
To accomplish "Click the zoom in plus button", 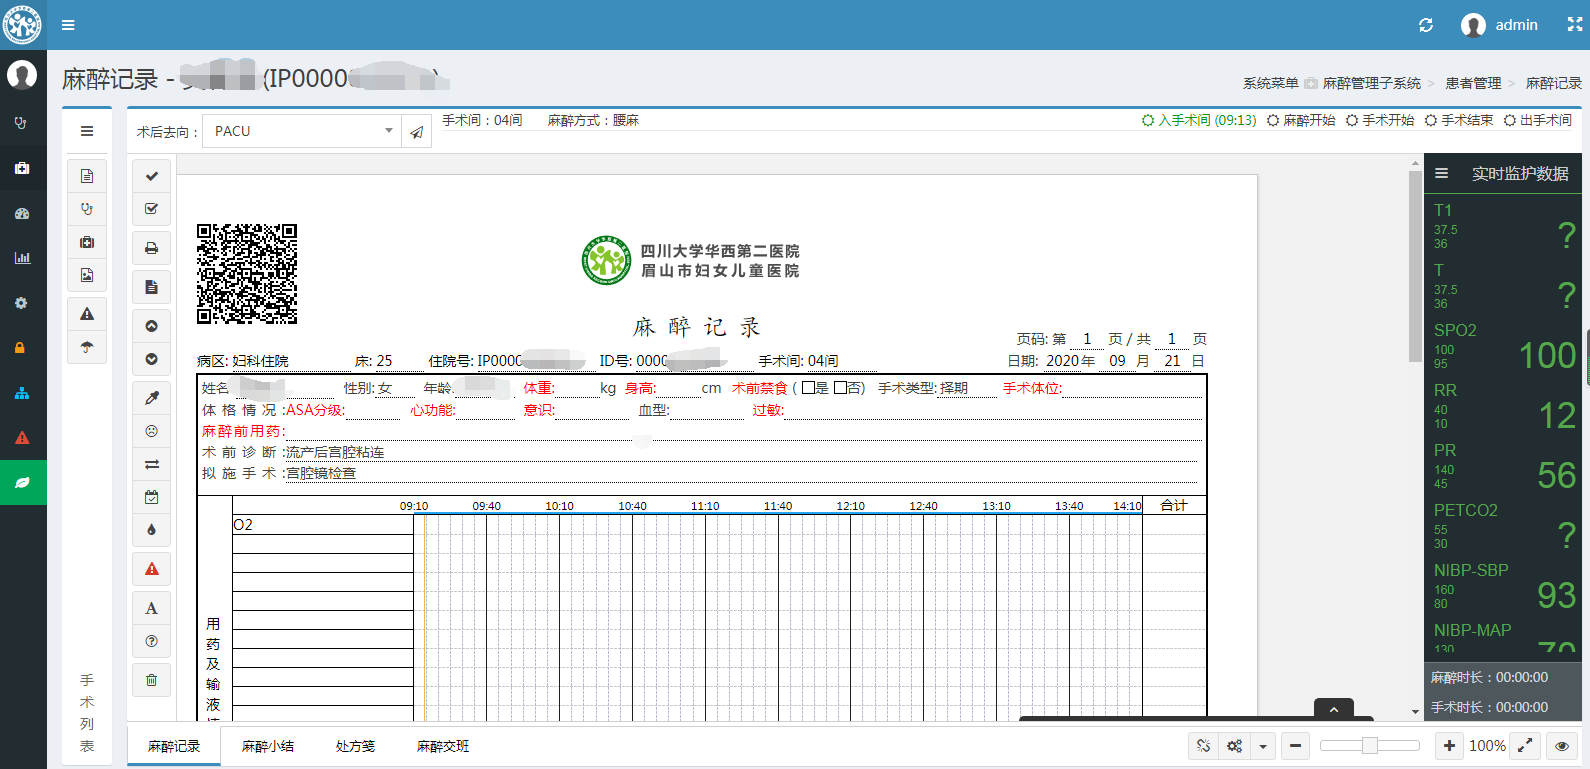I will click(x=1449, y=746).
